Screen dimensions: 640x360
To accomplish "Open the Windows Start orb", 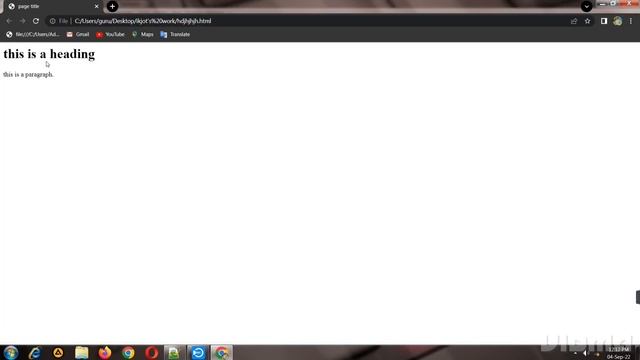I will [11, 353].
